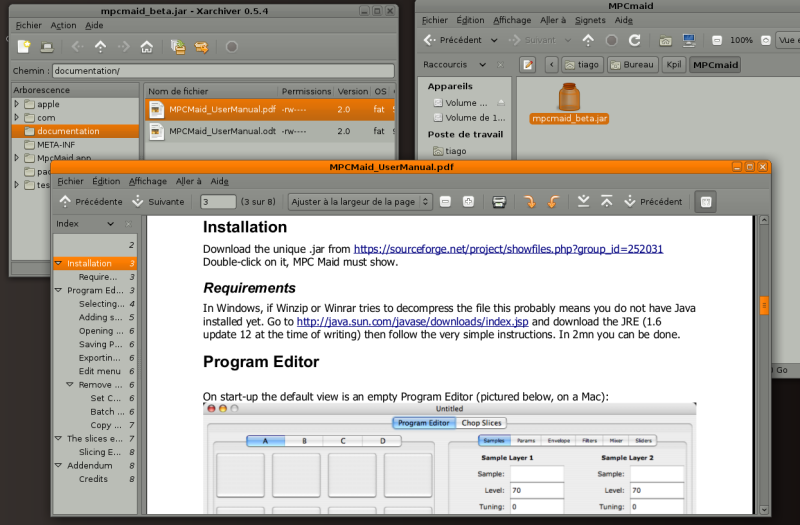Open the Aller à menu in PDF viewer
Viewport: 800px width, 525px height.
coord(188,182)
